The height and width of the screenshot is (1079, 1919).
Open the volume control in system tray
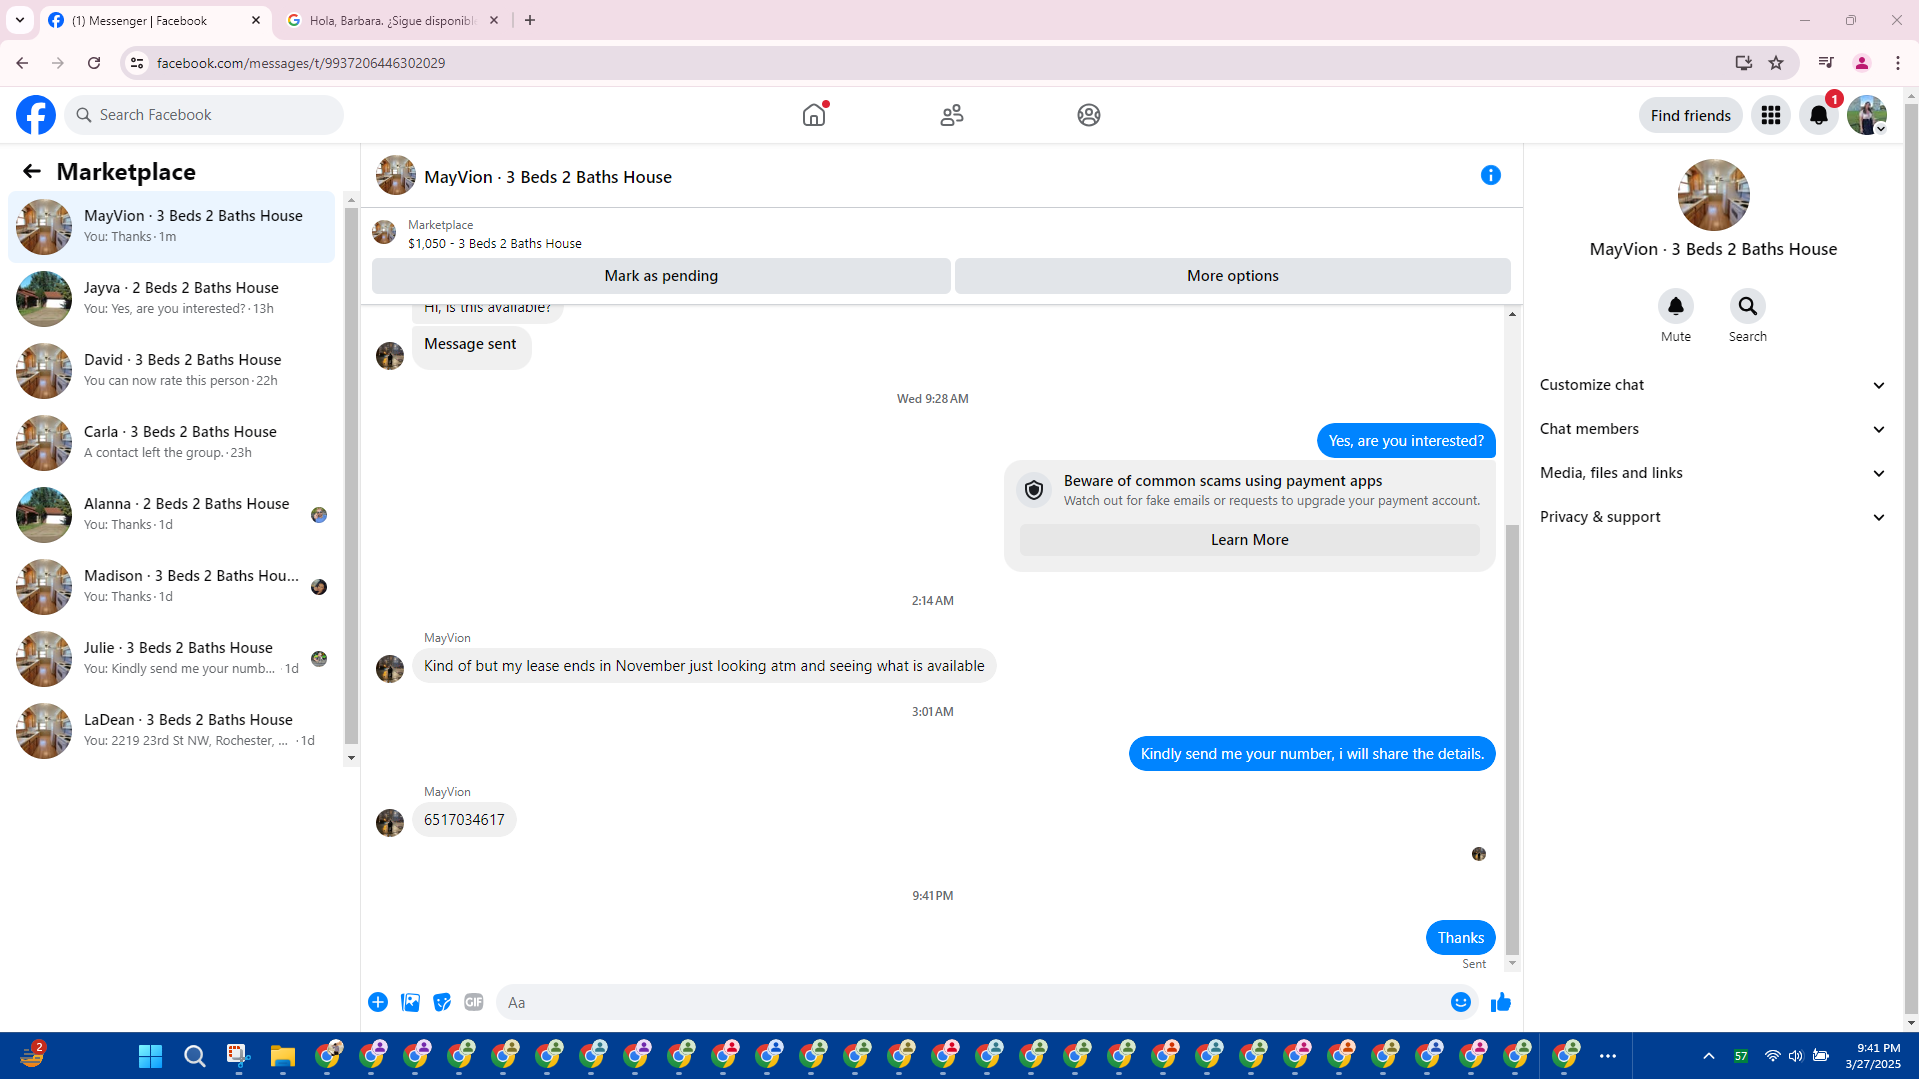tap(1796, 1056)
